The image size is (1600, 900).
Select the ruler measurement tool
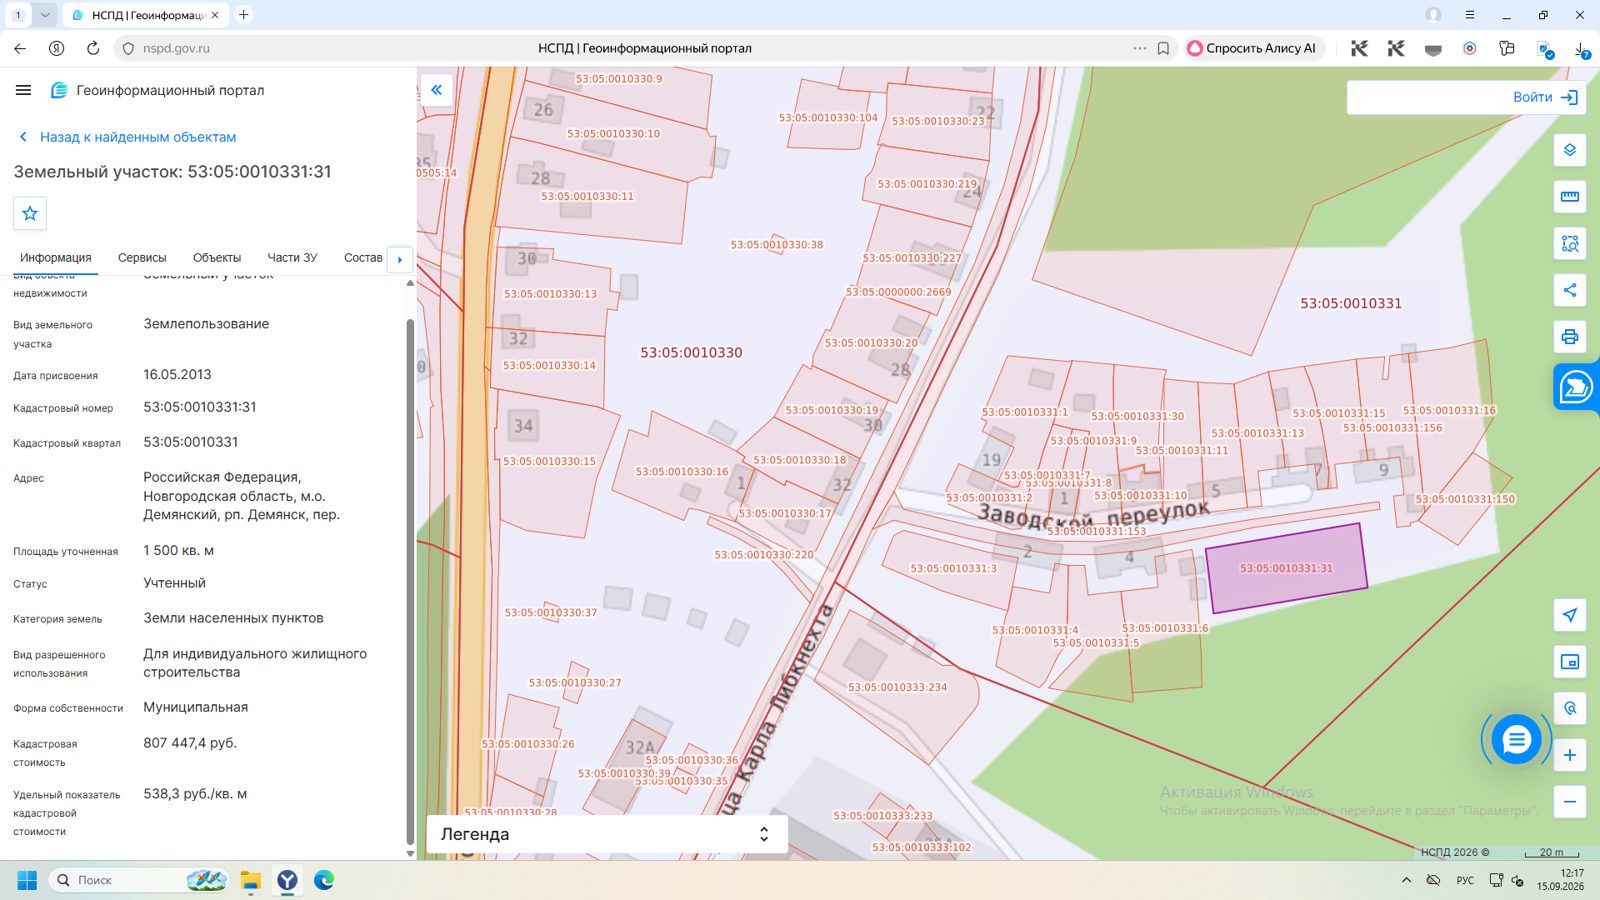click(x=1569, y=197)
